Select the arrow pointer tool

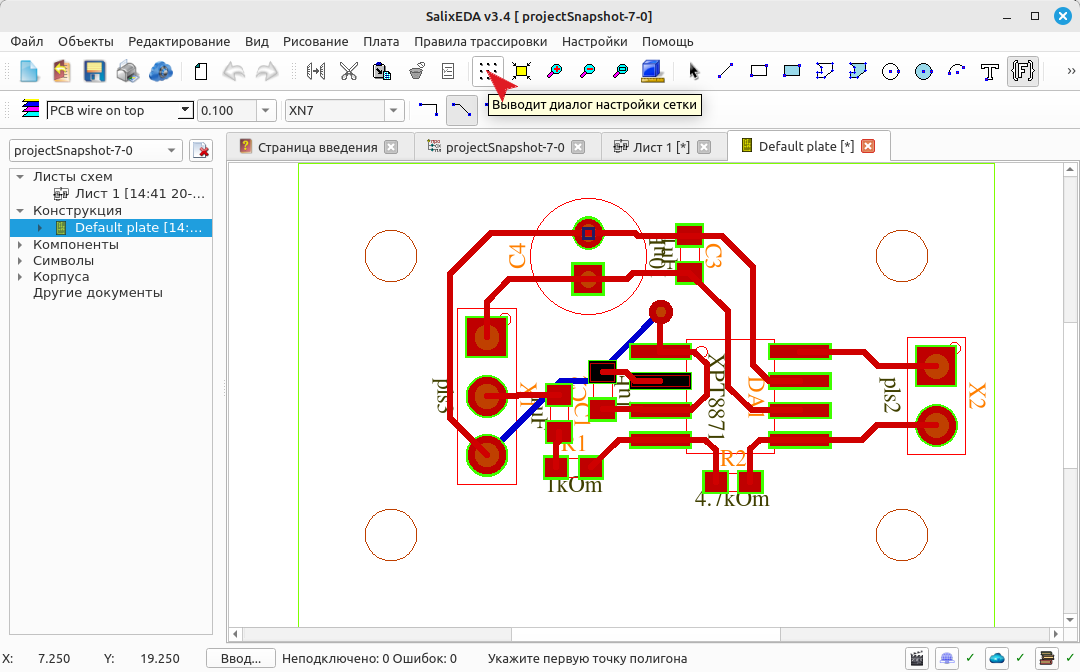click(693, 71)
